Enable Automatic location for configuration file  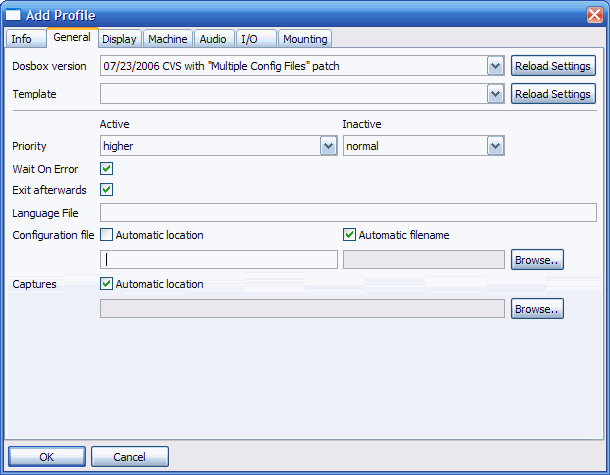pyautogui.click(x=107, y=235)
